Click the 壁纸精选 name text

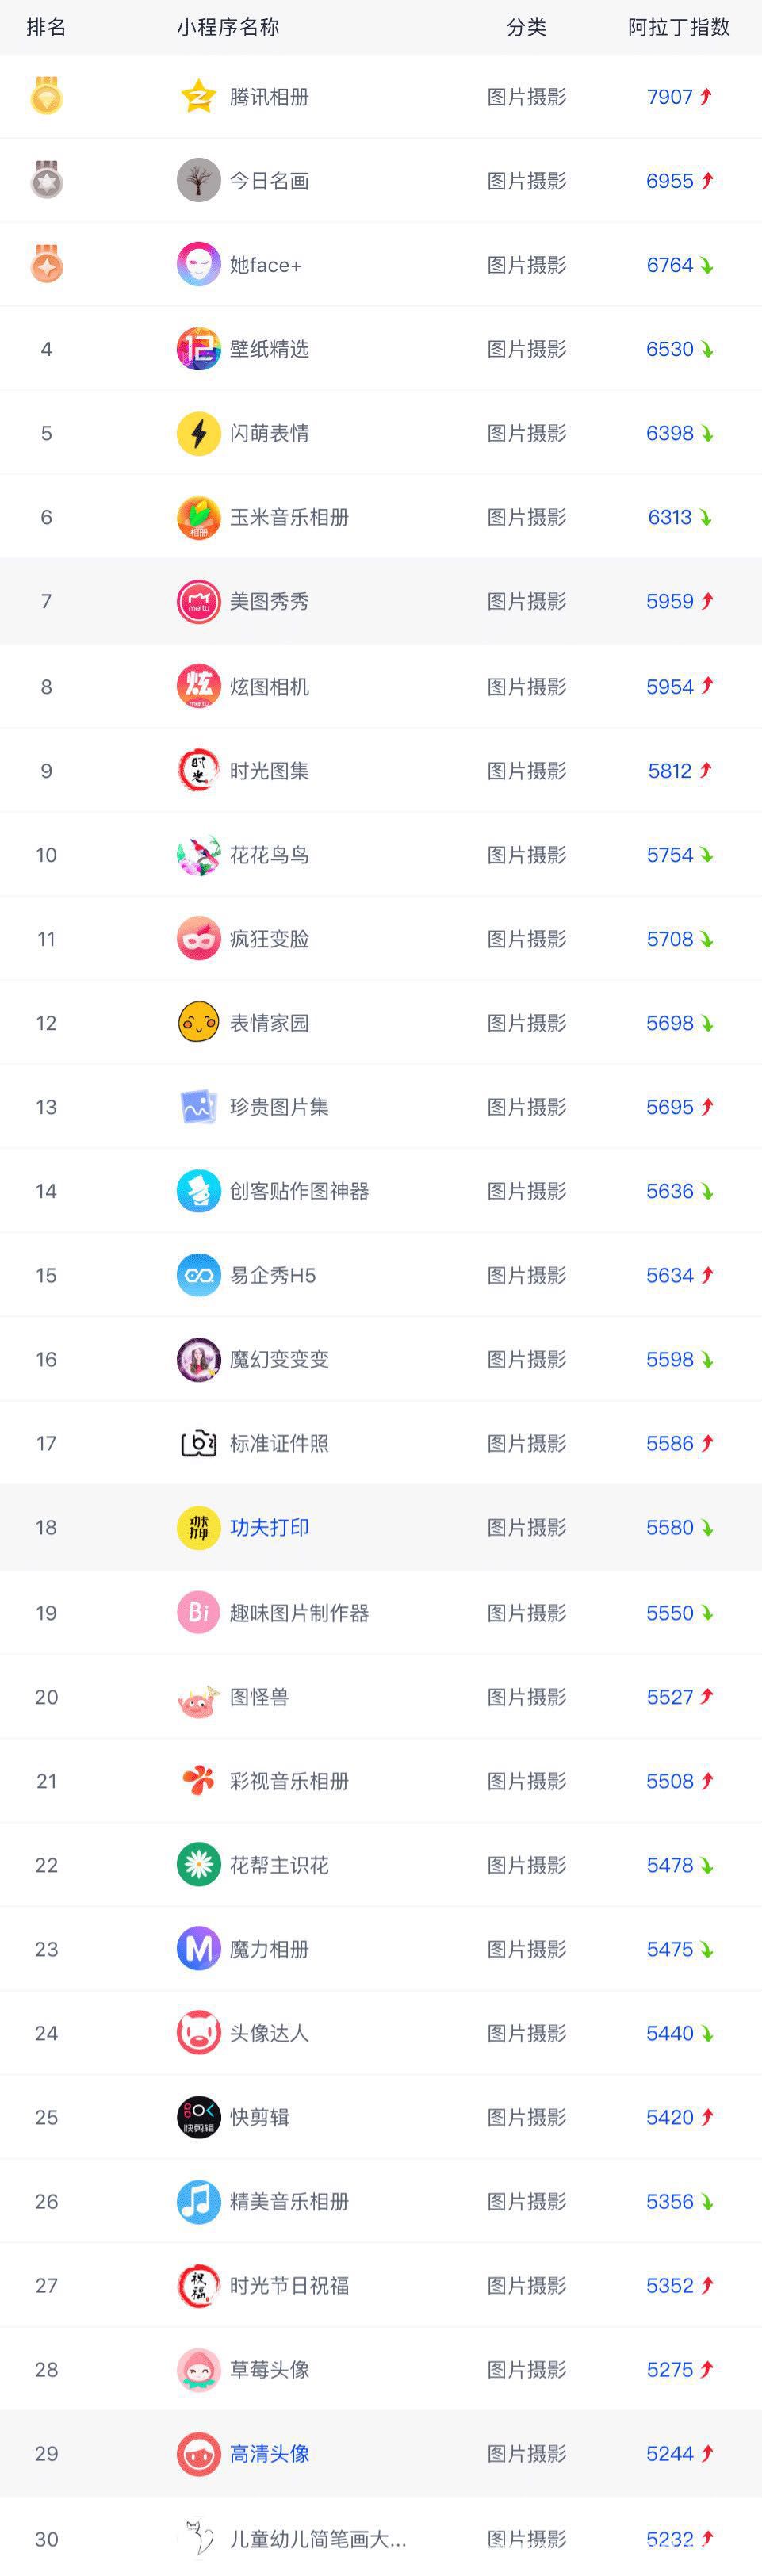click(269, 349)
